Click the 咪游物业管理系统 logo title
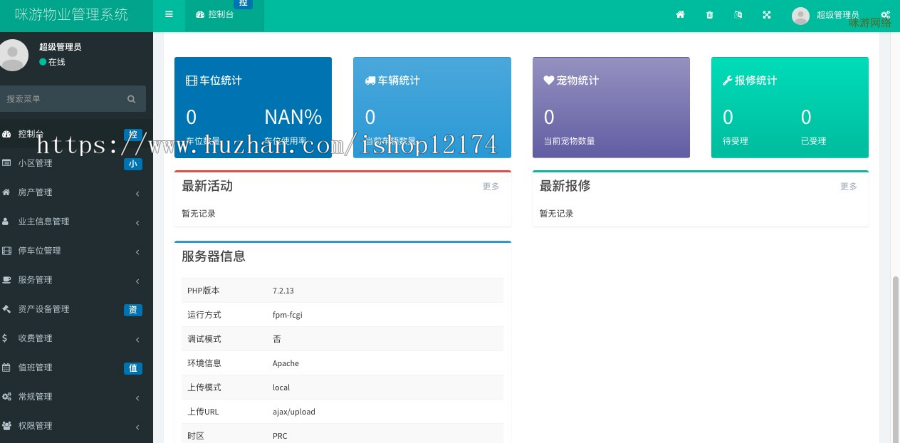 (x=72, y=15)
